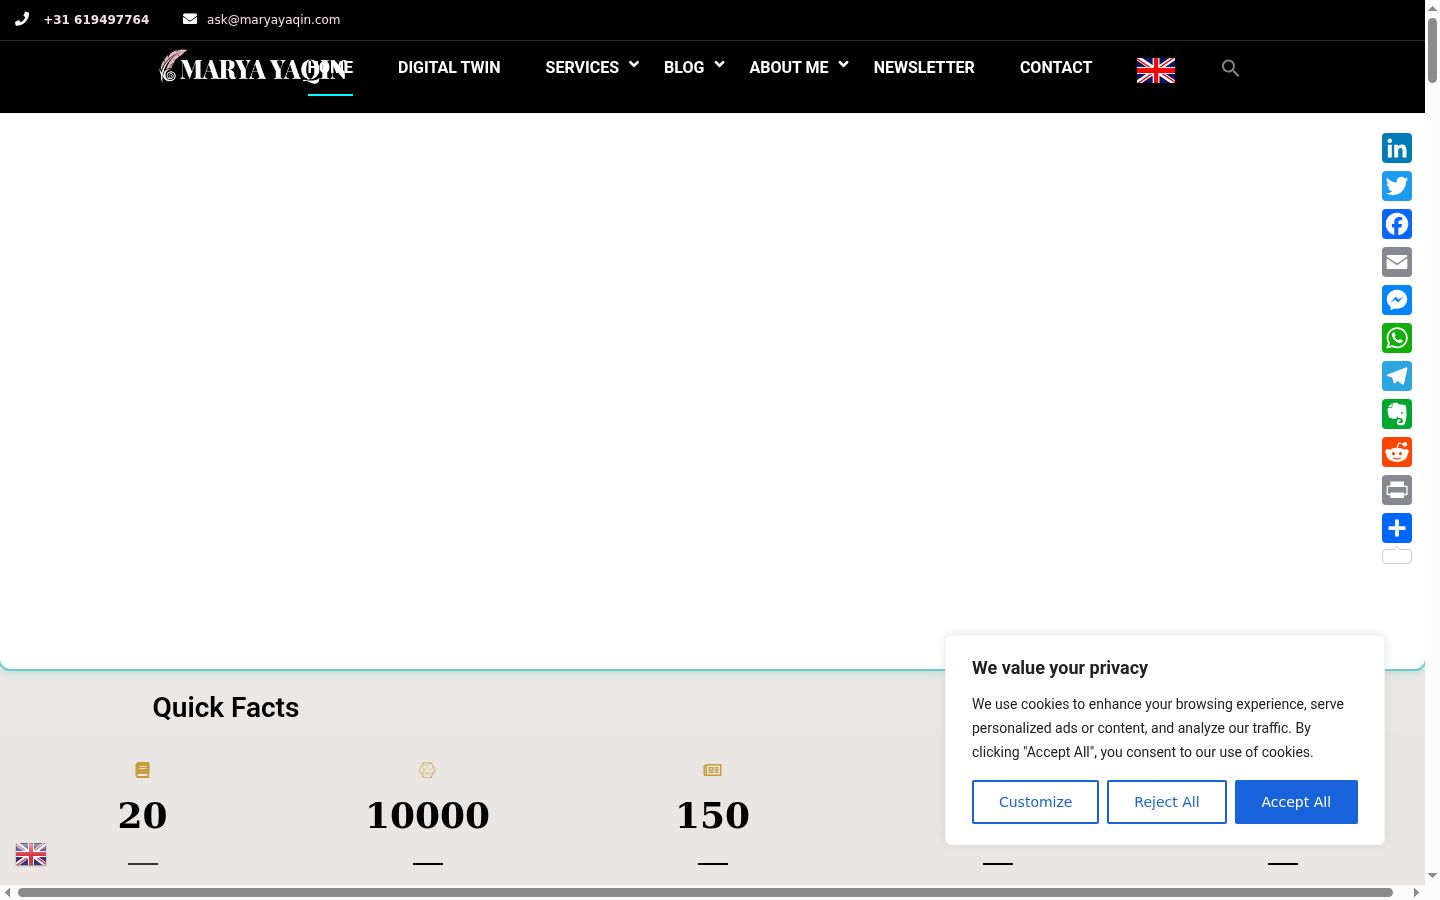The image size is (1440, 900).
Task: Share page via Twitter sidebar icon
Action: pyautogui.click(x=1397, y=186)
